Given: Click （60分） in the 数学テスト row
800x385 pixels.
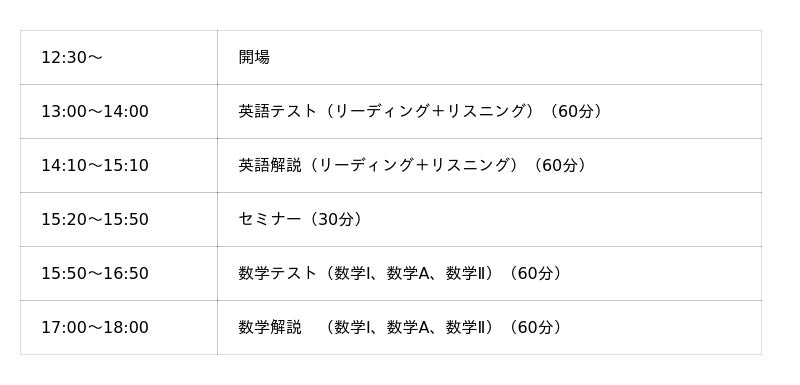Looking at the screenshot, I should [x=534, y=273].
